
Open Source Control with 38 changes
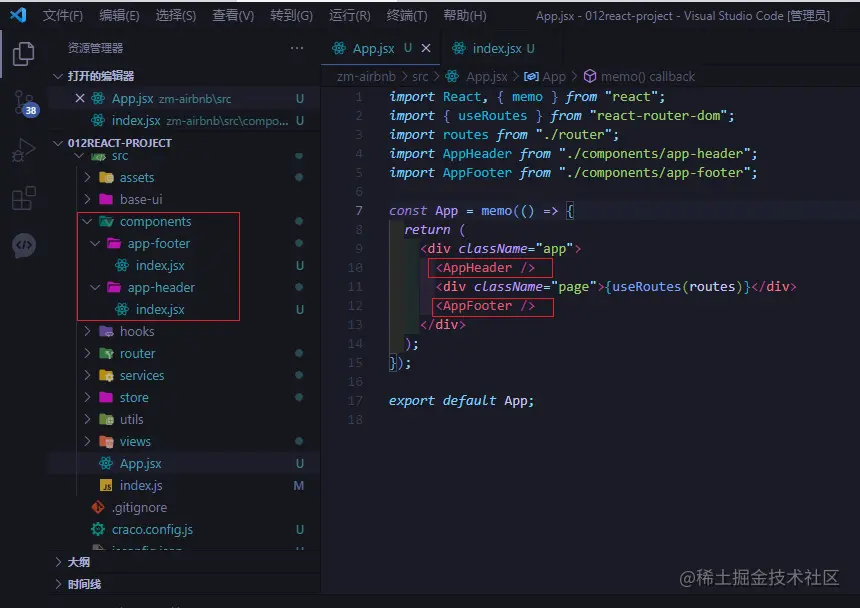click(x=24, y=103)
